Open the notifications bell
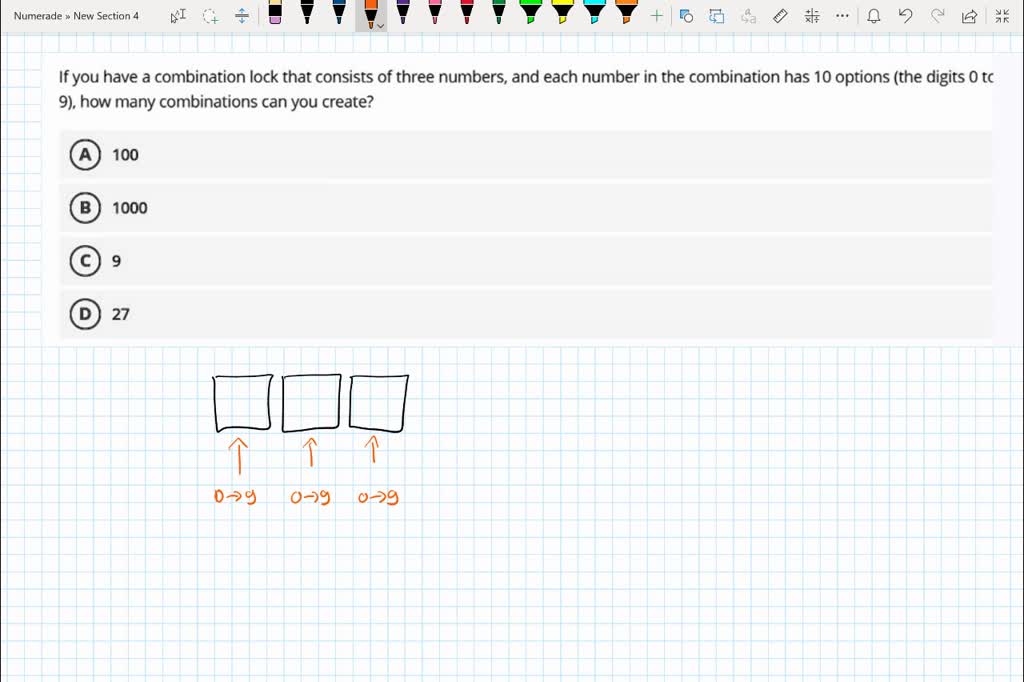 point(874,16)
